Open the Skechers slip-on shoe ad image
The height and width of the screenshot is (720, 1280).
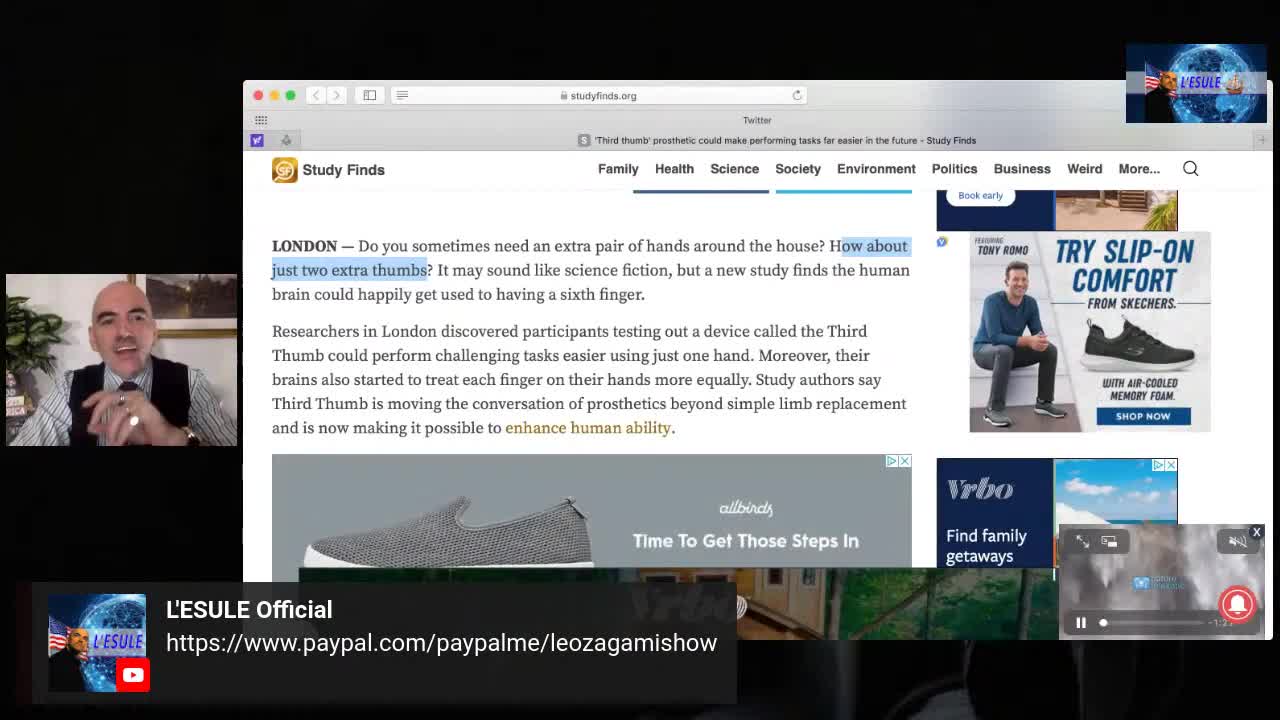(1090, 332)
